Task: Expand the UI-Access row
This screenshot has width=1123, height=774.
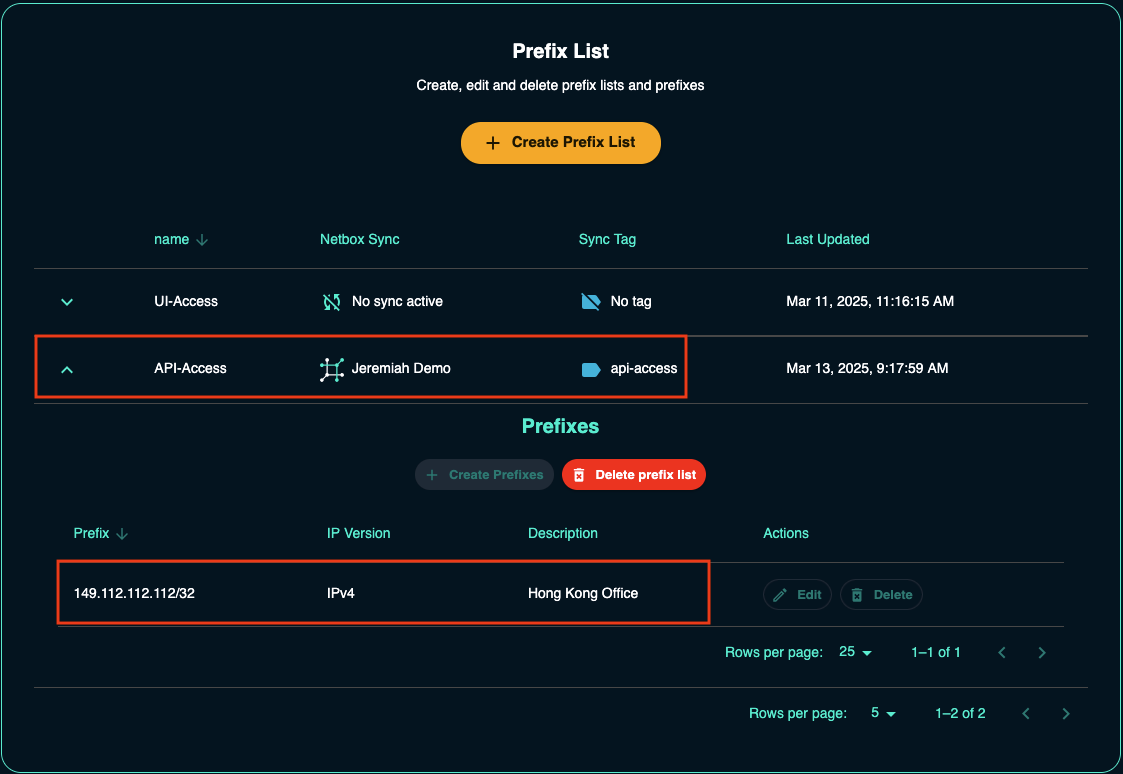Action: pos(67,302)
